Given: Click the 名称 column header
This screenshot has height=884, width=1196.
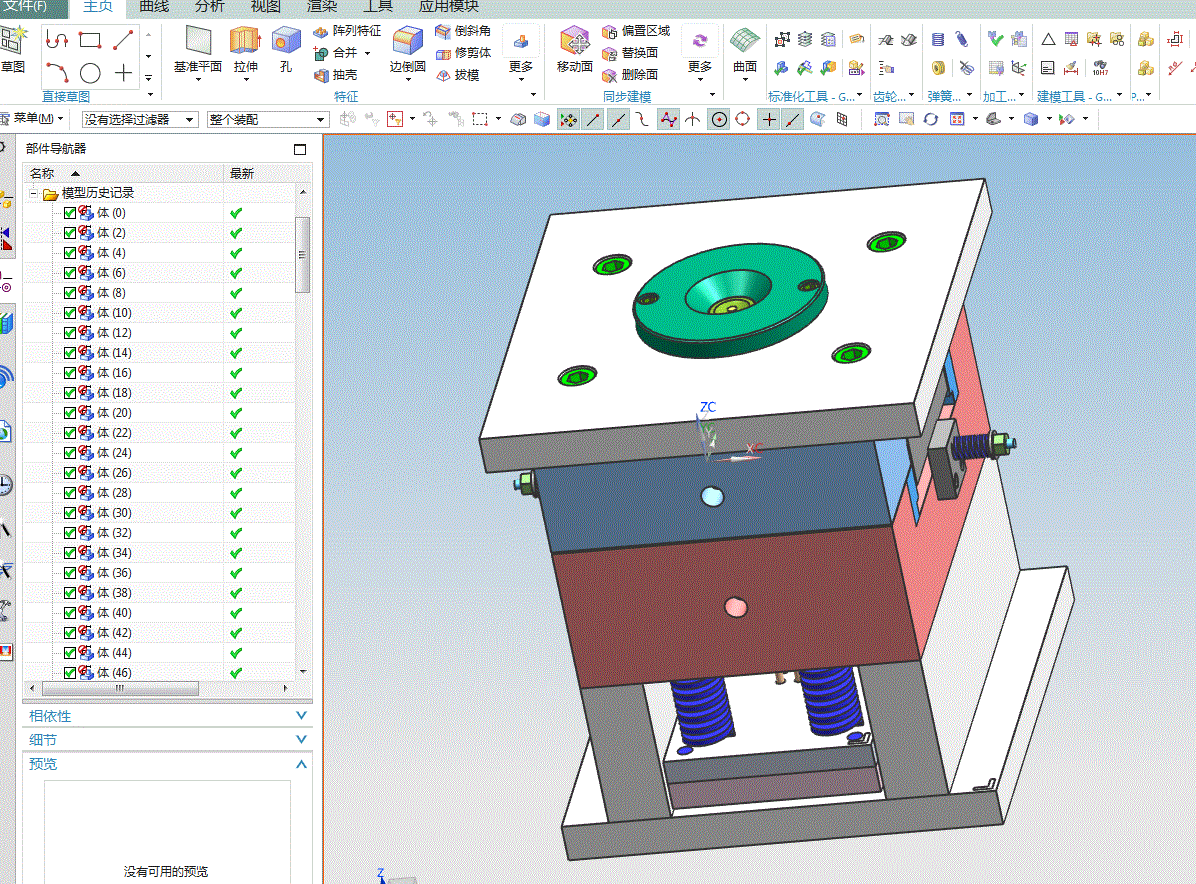Looking at the screenshot, I should pos(43,173).
